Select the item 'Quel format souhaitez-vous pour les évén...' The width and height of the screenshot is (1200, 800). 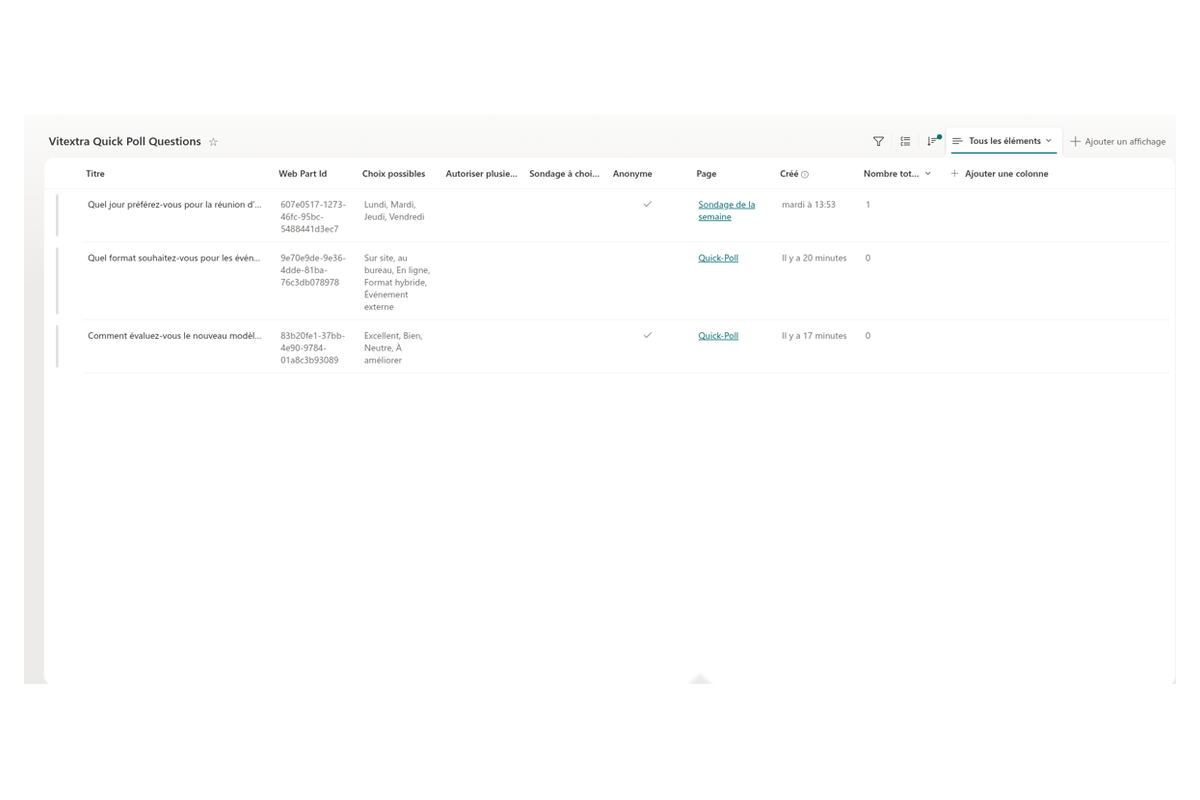coord(173,258)
